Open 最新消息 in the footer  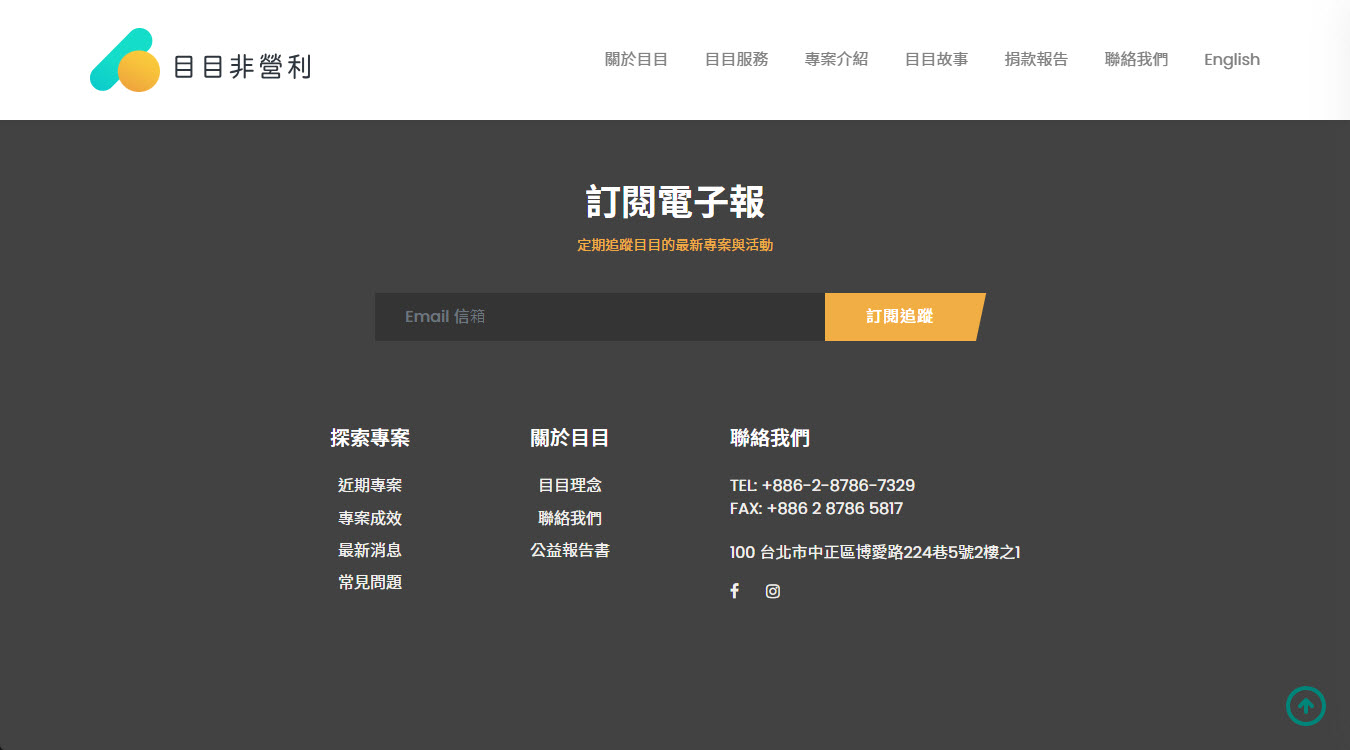pos(370,550)
